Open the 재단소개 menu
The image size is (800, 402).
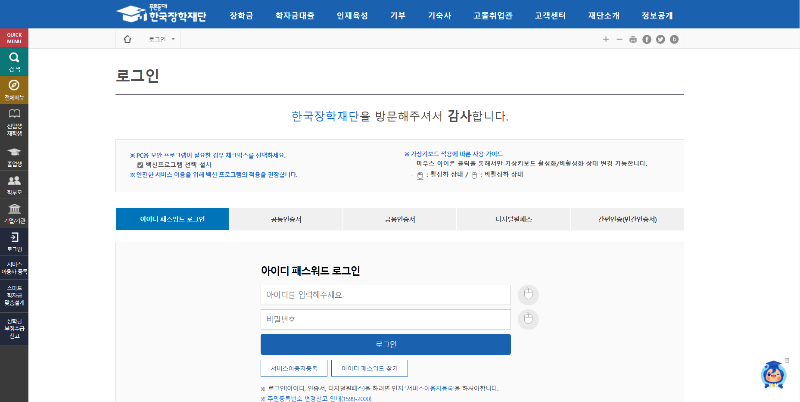click(x=604, y=15)
